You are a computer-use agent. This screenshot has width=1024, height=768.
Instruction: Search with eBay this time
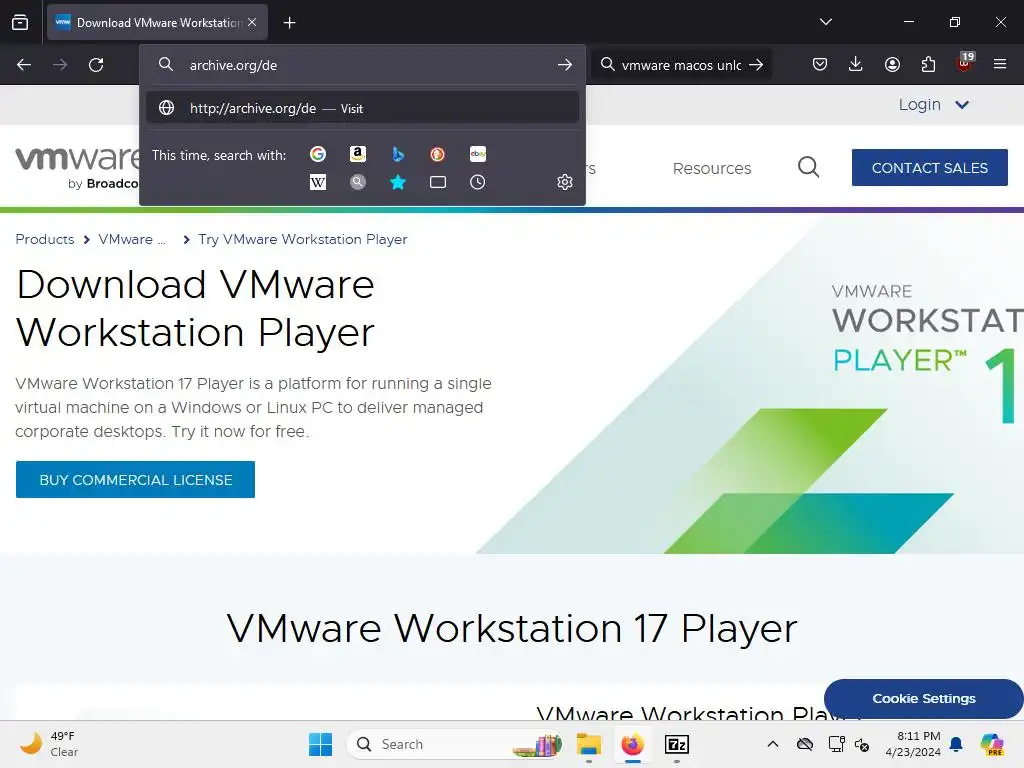point(477,154)
